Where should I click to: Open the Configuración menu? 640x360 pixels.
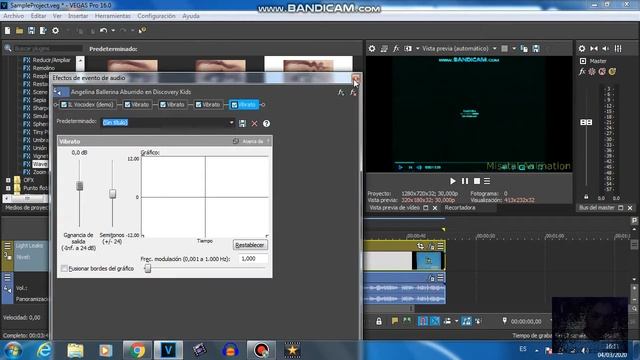[x=156, y=16]
